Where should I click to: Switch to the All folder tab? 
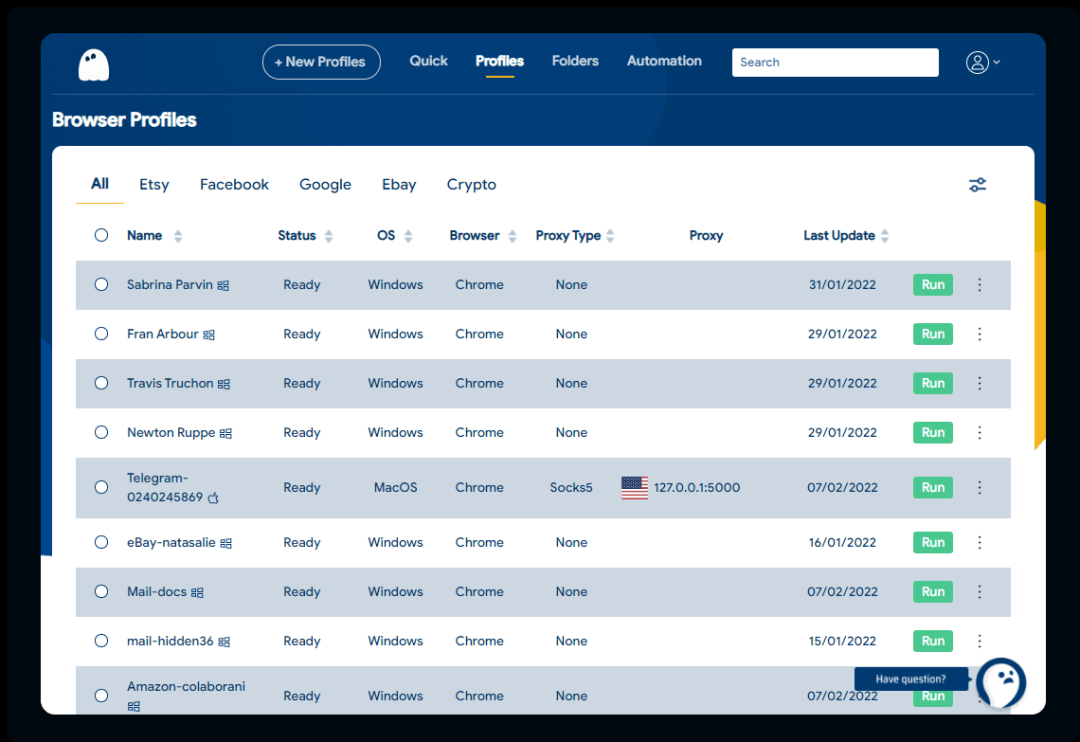[x=100, y=184]
